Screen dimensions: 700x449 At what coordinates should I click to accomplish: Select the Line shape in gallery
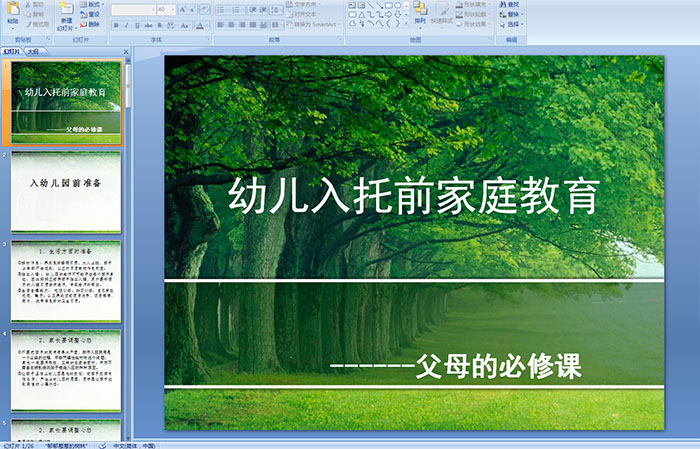pyautogui.click(x=371, y=5)
